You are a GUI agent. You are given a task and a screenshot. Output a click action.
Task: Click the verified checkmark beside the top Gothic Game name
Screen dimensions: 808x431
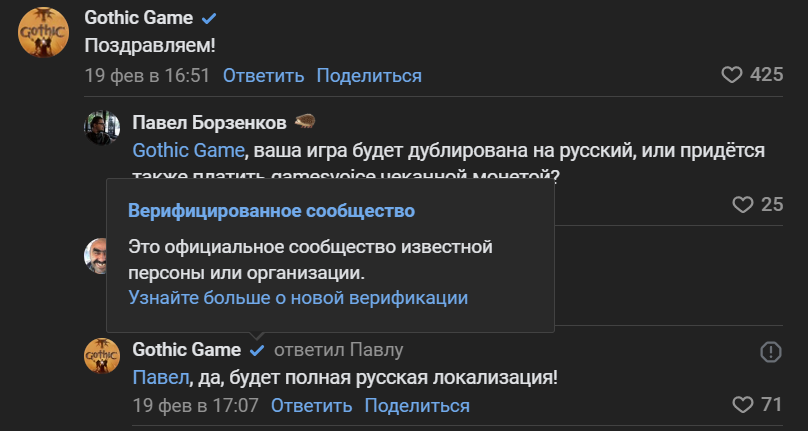click(209, 19)
